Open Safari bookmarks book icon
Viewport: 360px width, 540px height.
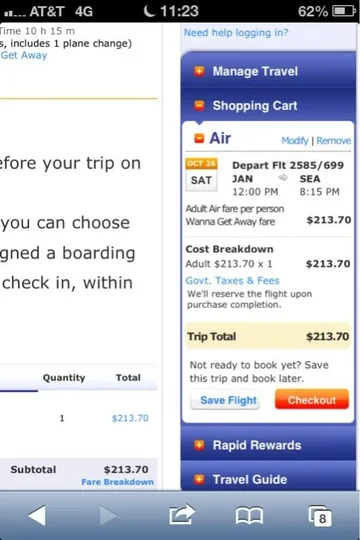point(249,516)
